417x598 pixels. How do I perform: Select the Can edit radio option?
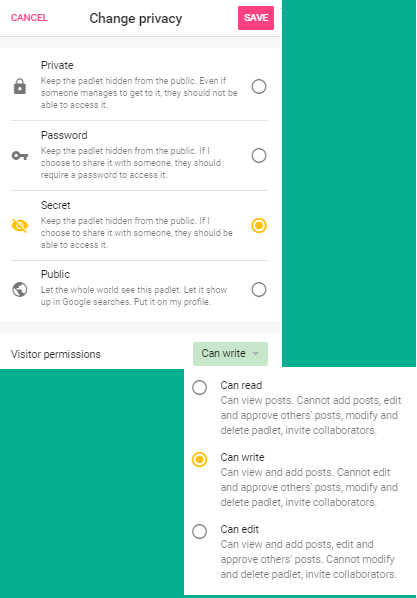pos(200,531)
